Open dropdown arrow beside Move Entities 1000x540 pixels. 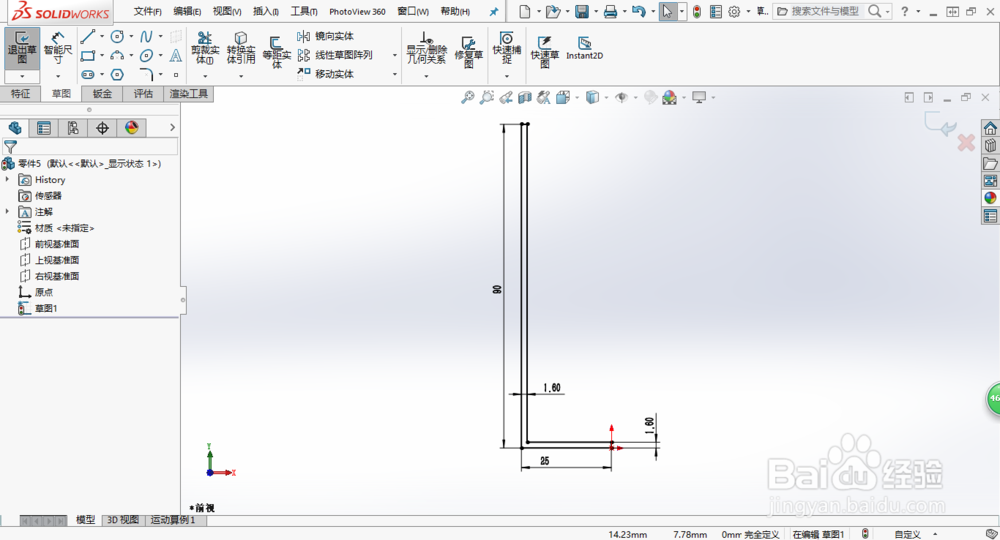(395, 75)
